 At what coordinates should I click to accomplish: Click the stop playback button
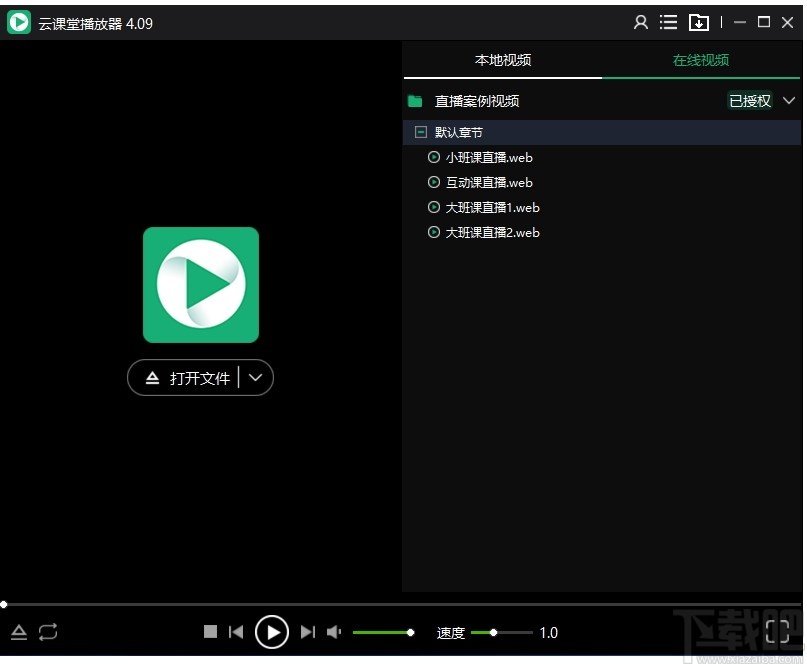coord(210,632)
